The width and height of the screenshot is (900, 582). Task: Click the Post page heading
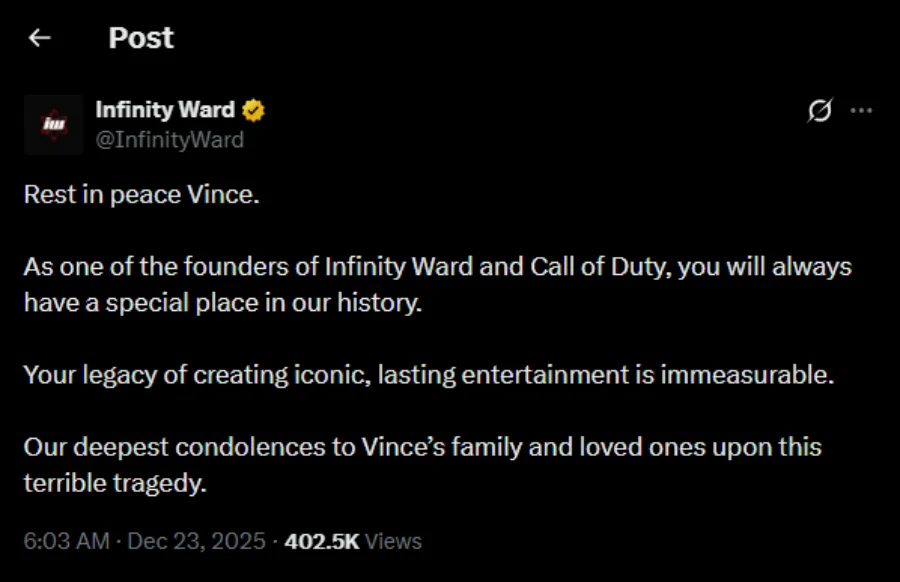[141, 38]
